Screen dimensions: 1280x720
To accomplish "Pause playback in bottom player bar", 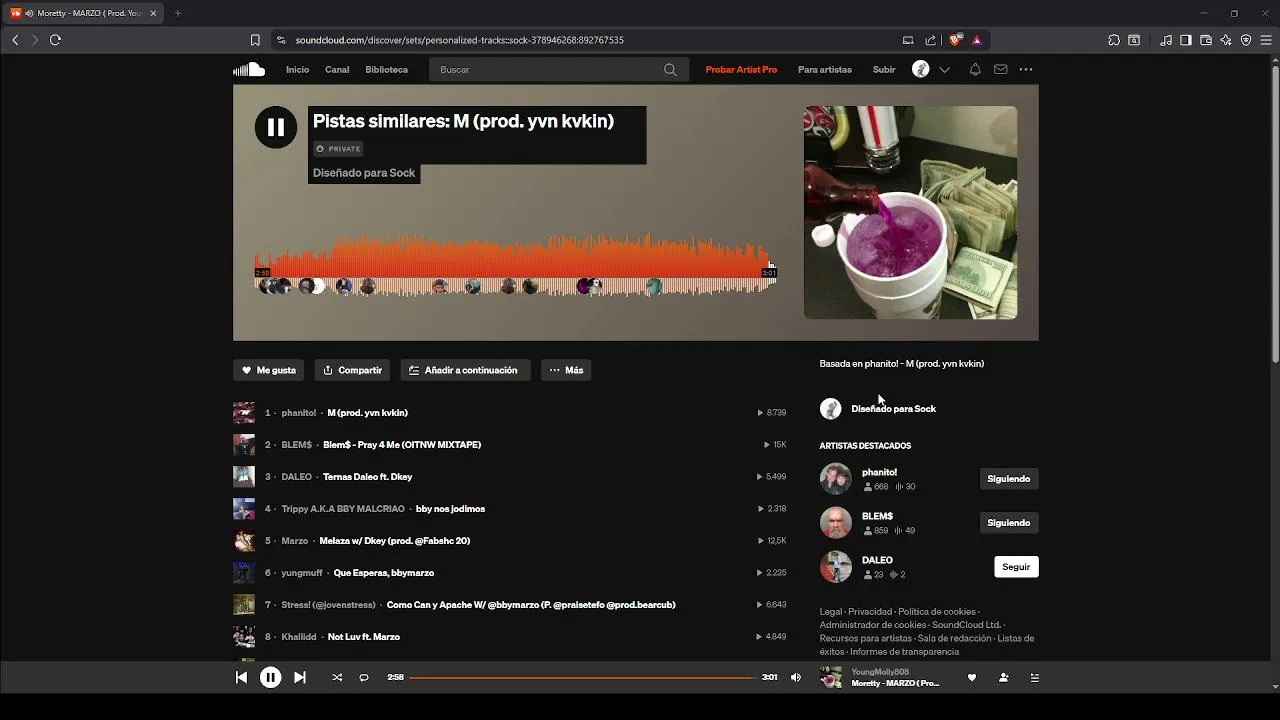I will coord(270,677).
